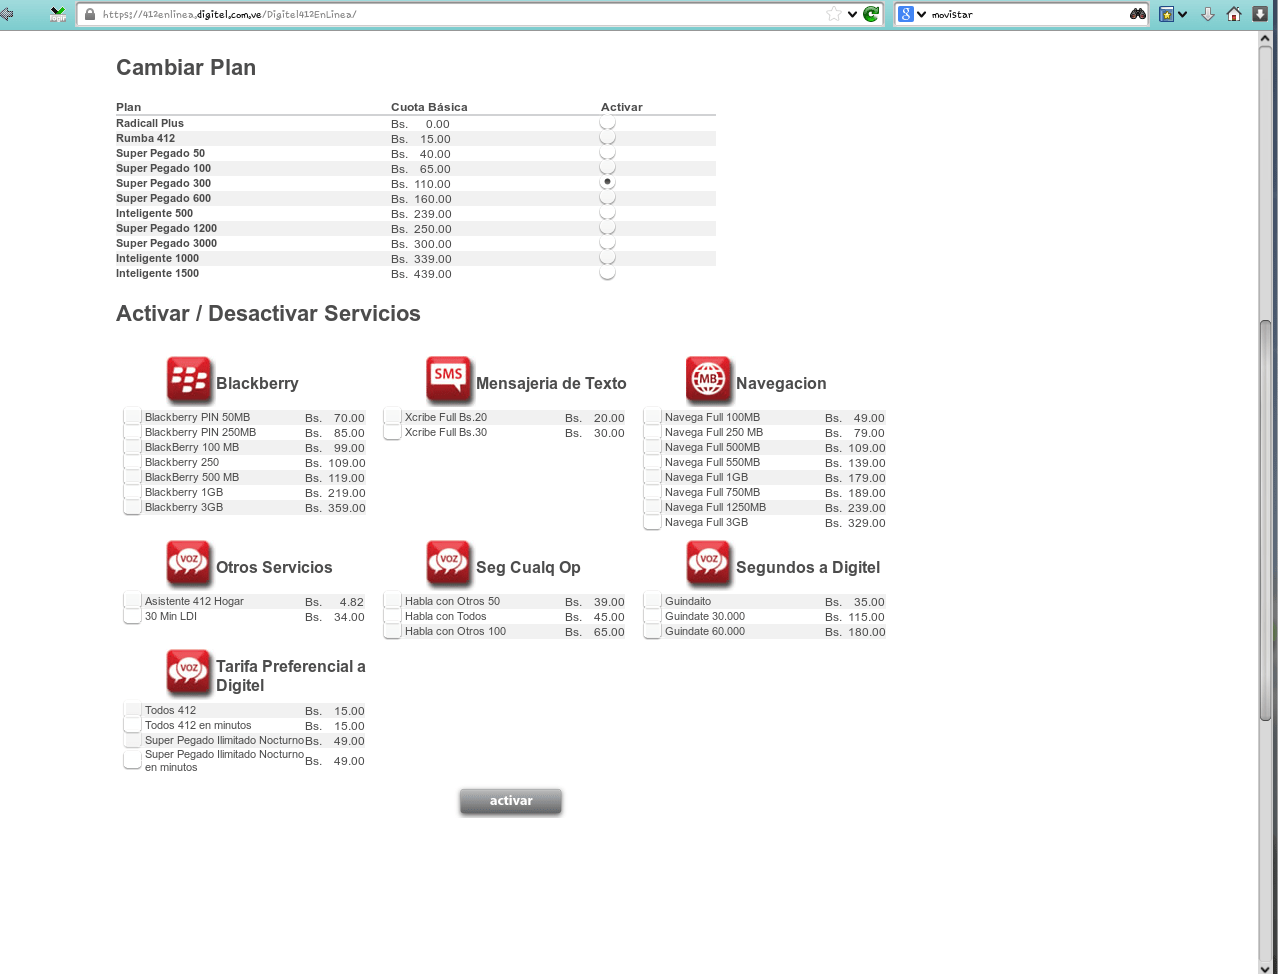Click the Habla con Otros 100 label
This screenshot has height=974, width=1278.
point(455,631)
